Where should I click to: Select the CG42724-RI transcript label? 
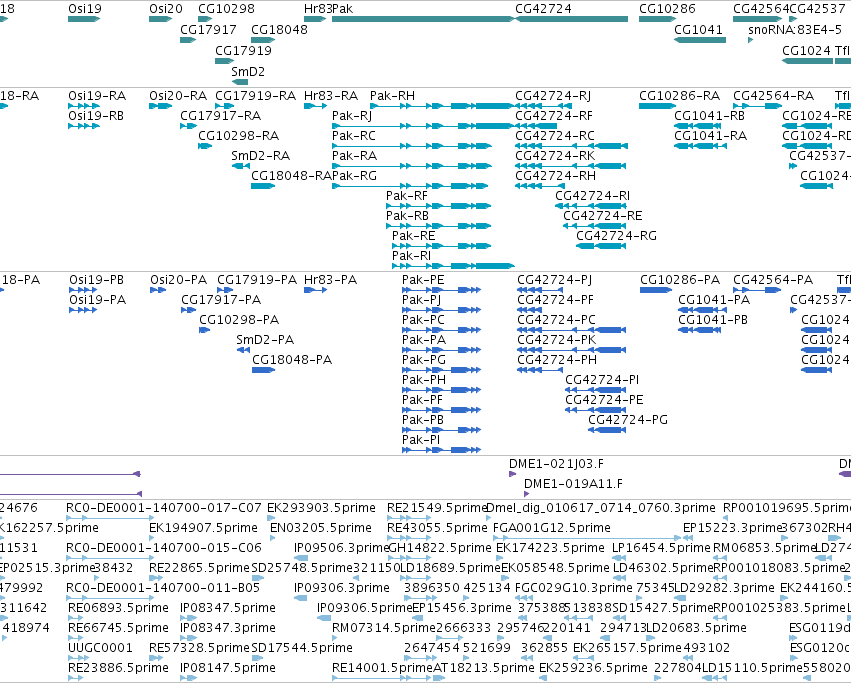(593, 196)
